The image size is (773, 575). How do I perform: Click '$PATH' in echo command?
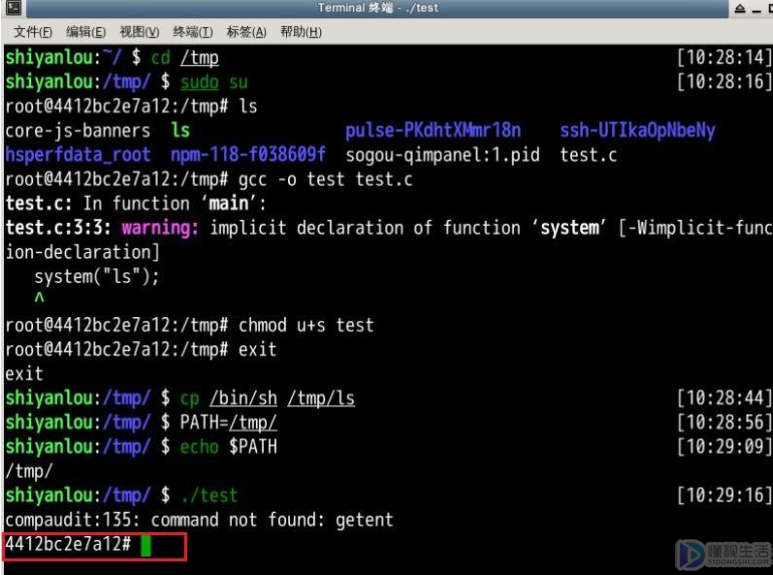(x=253, y=447)
